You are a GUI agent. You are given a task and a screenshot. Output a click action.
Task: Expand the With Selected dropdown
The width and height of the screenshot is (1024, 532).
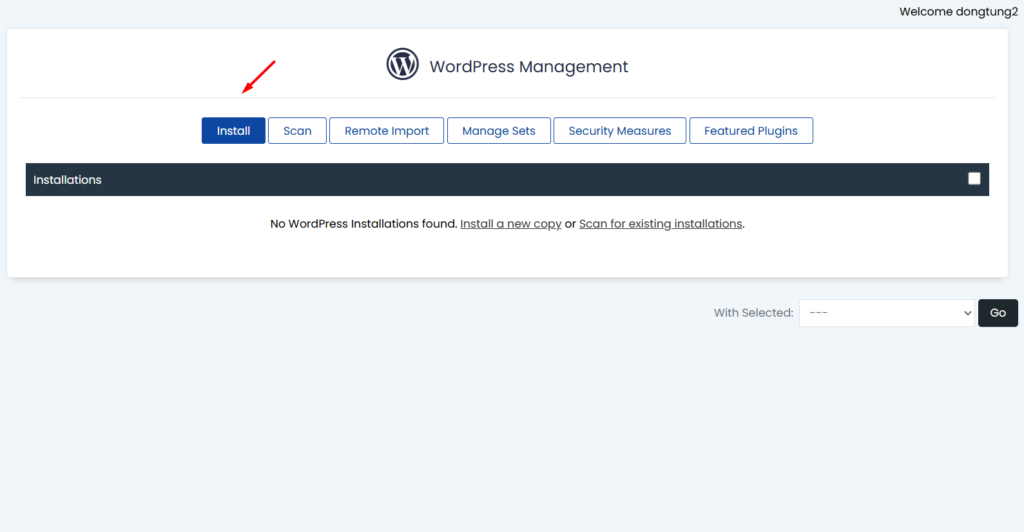(x=887, y=313)
